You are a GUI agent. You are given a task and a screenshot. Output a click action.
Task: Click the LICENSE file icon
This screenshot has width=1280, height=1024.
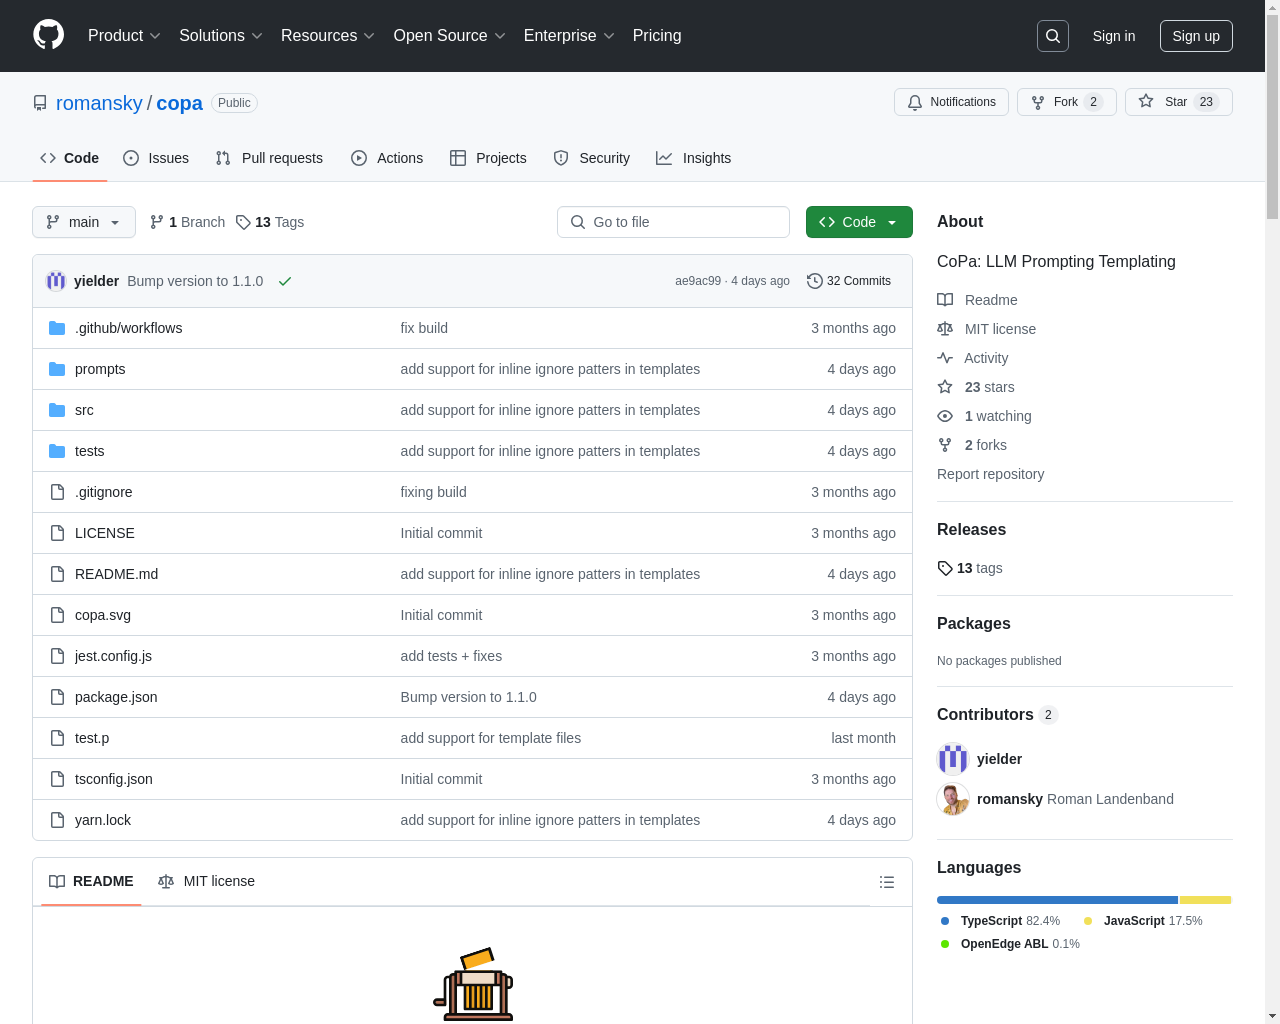[57, 533]
